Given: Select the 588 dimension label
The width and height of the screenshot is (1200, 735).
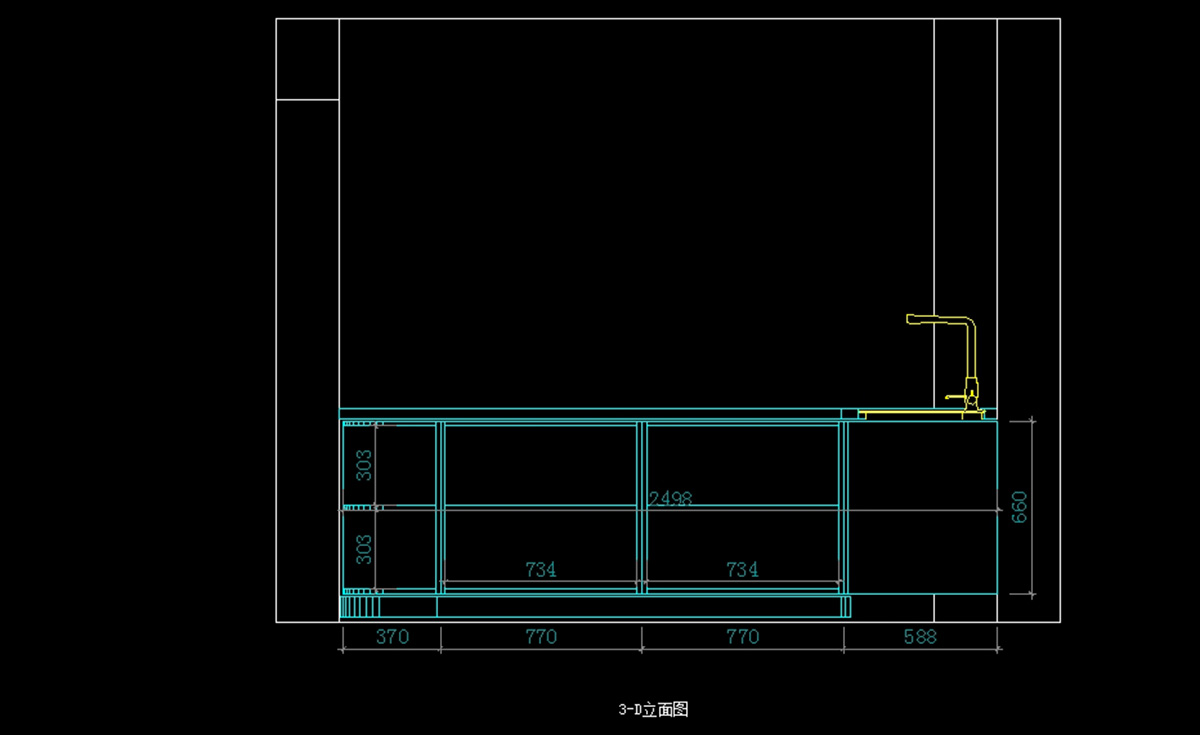Looking at the screenshot, I should click(919, 636).
